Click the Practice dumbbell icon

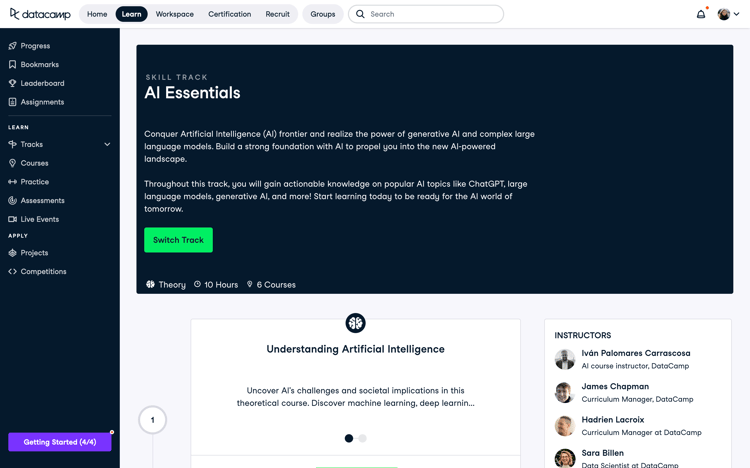(12, 182)
